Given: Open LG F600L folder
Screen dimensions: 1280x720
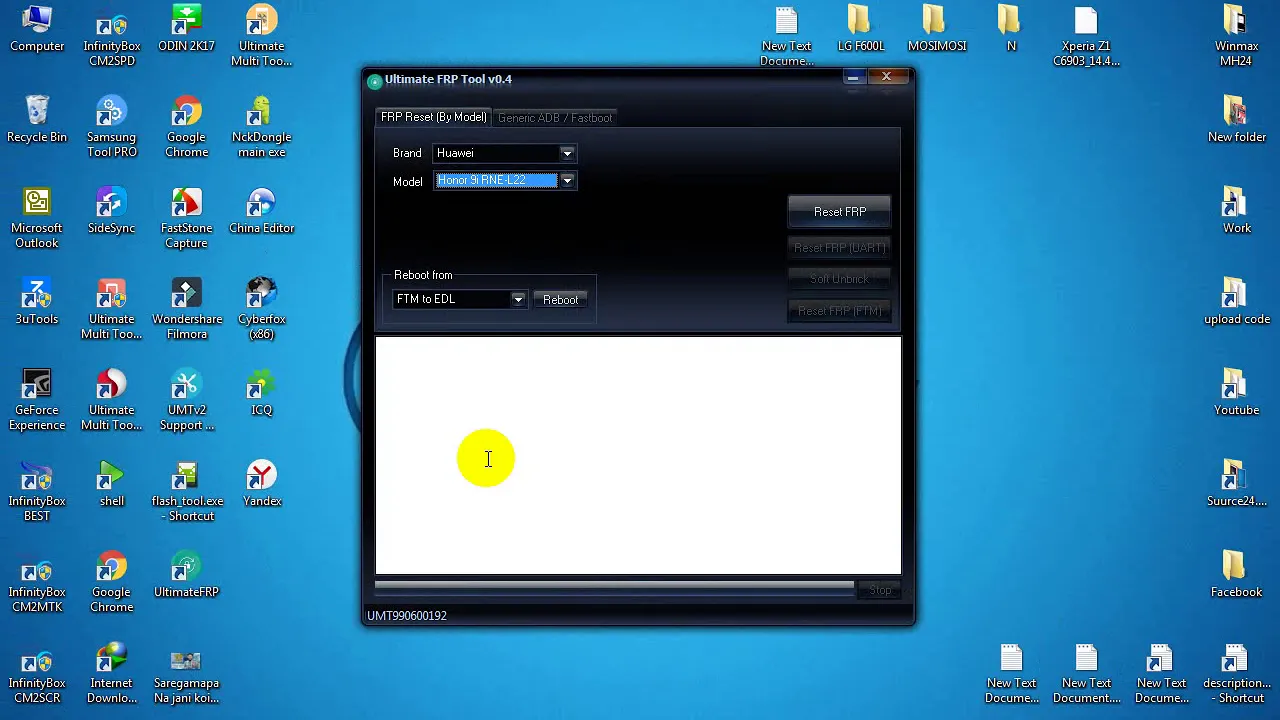Looking at the screenshot, I should click(x=861, y=29).
